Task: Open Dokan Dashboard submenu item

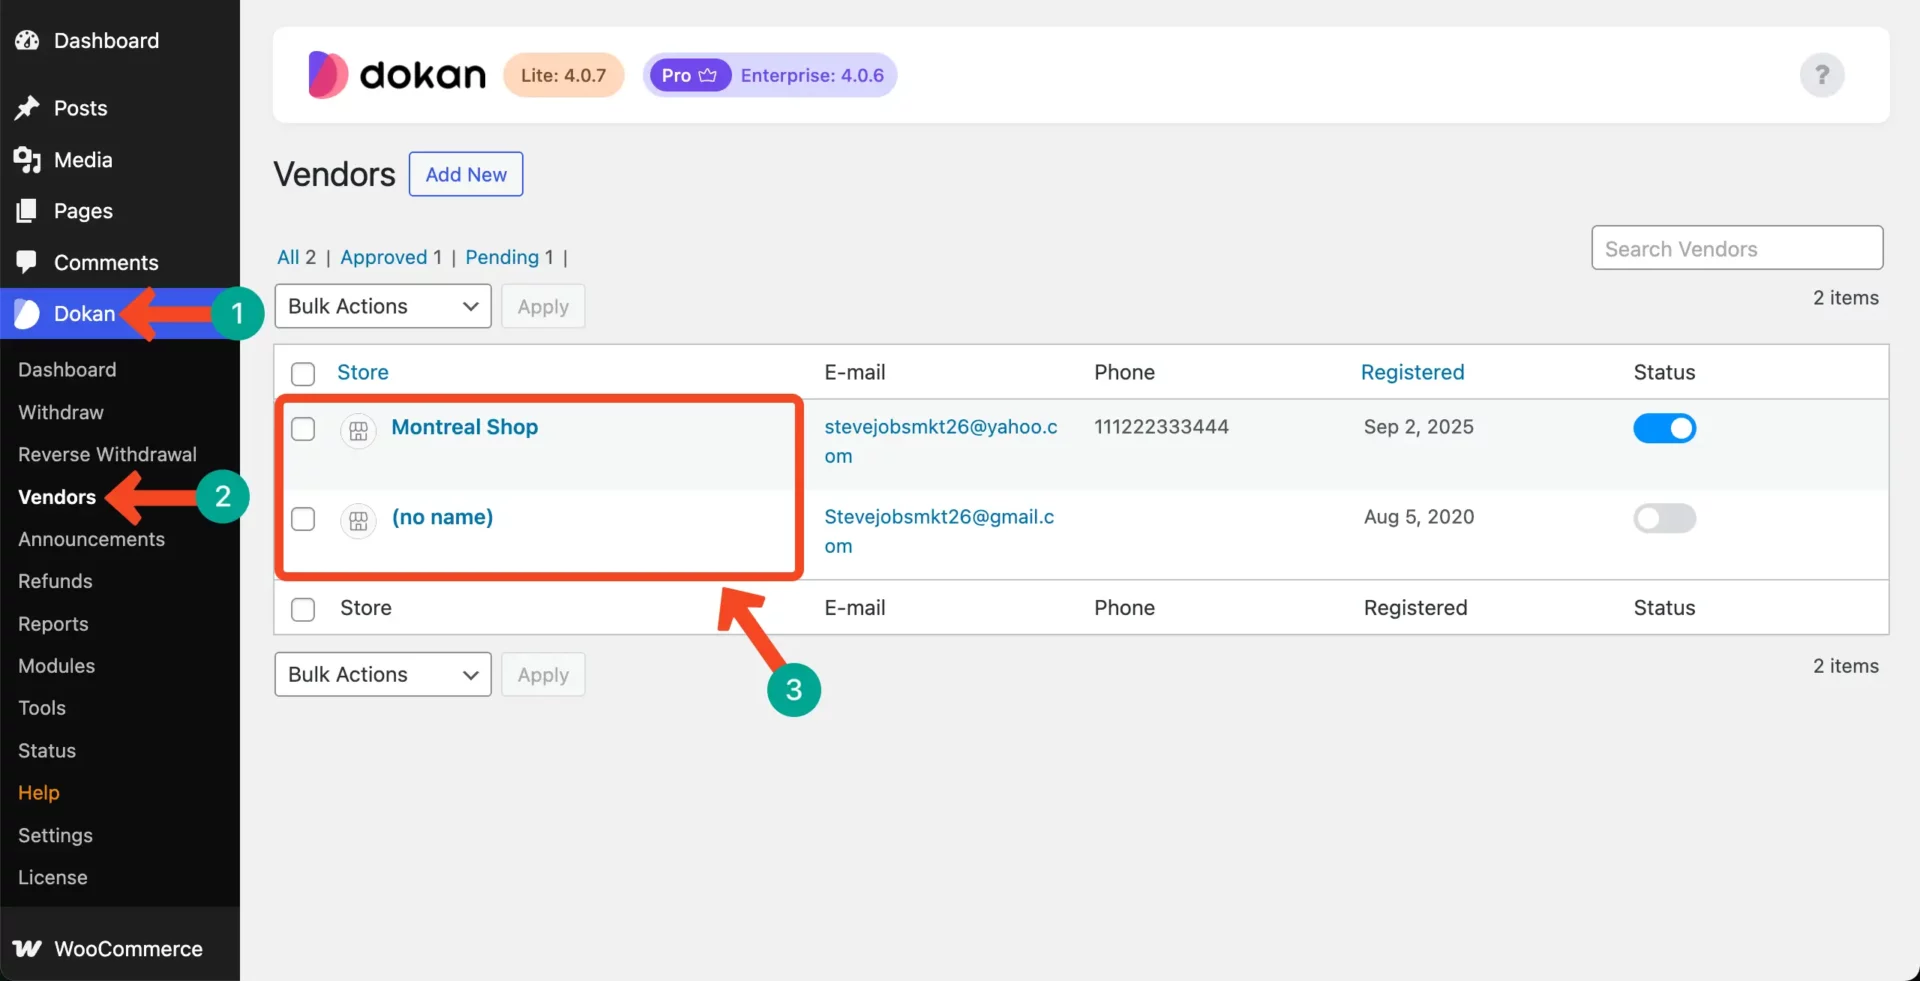Action: click(x=67, y=369)
